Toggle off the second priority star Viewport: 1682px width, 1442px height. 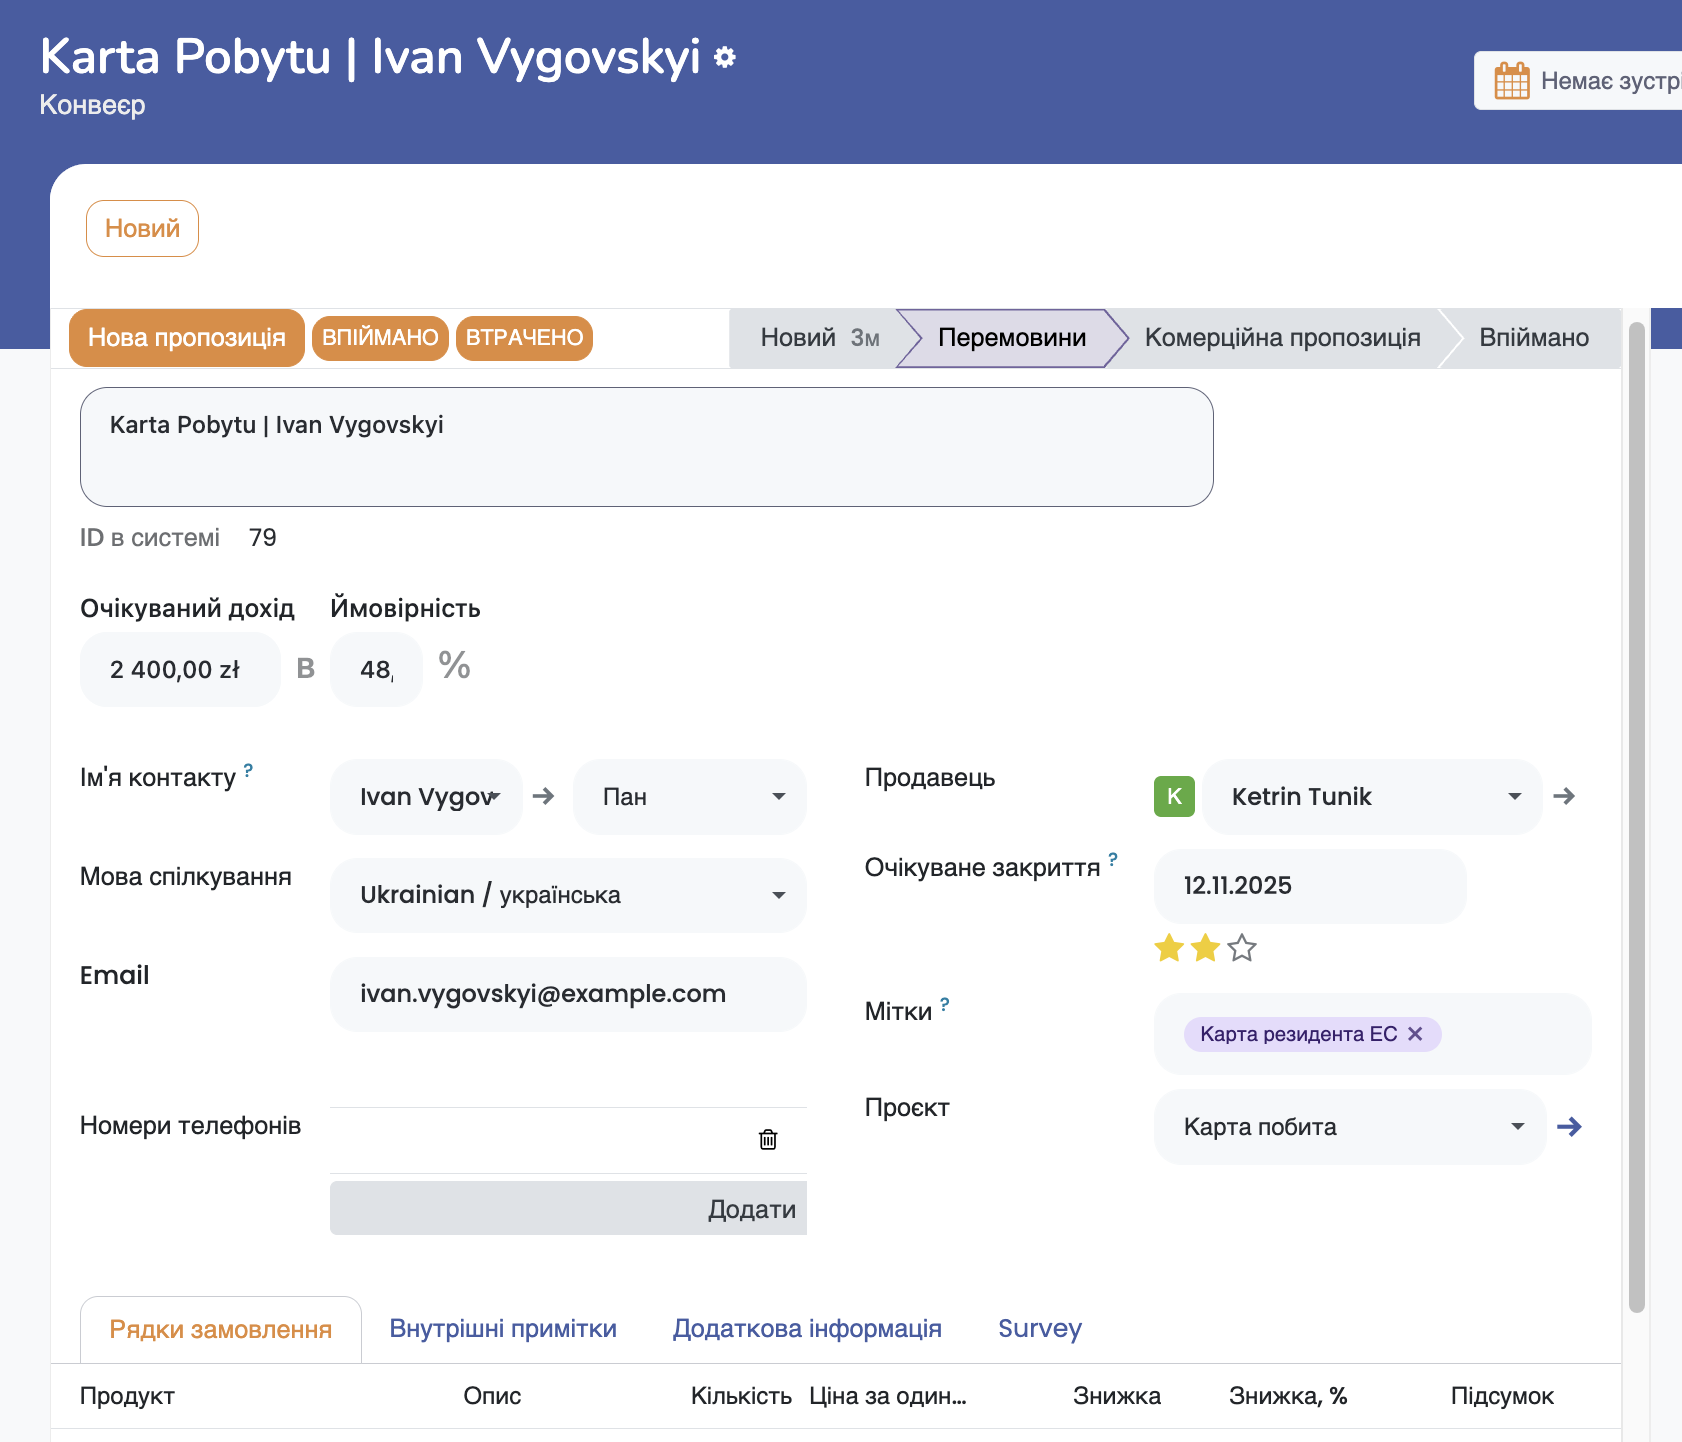(1204, 949)
